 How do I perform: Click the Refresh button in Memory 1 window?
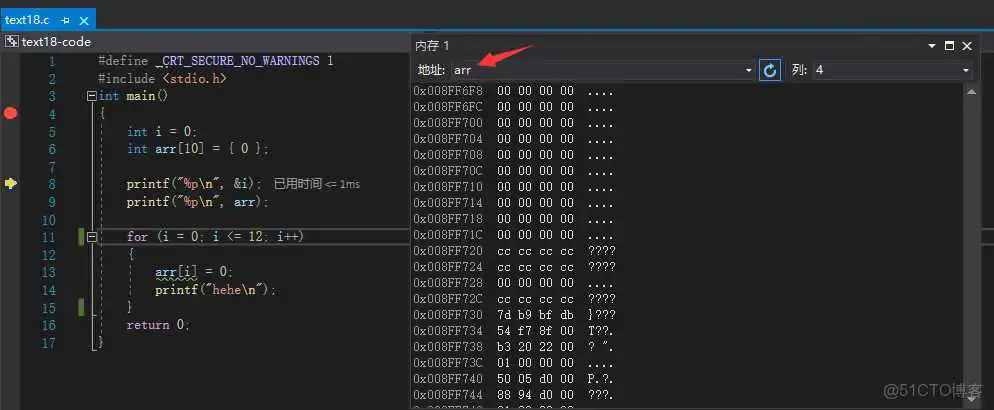click(x=770, y=70)
